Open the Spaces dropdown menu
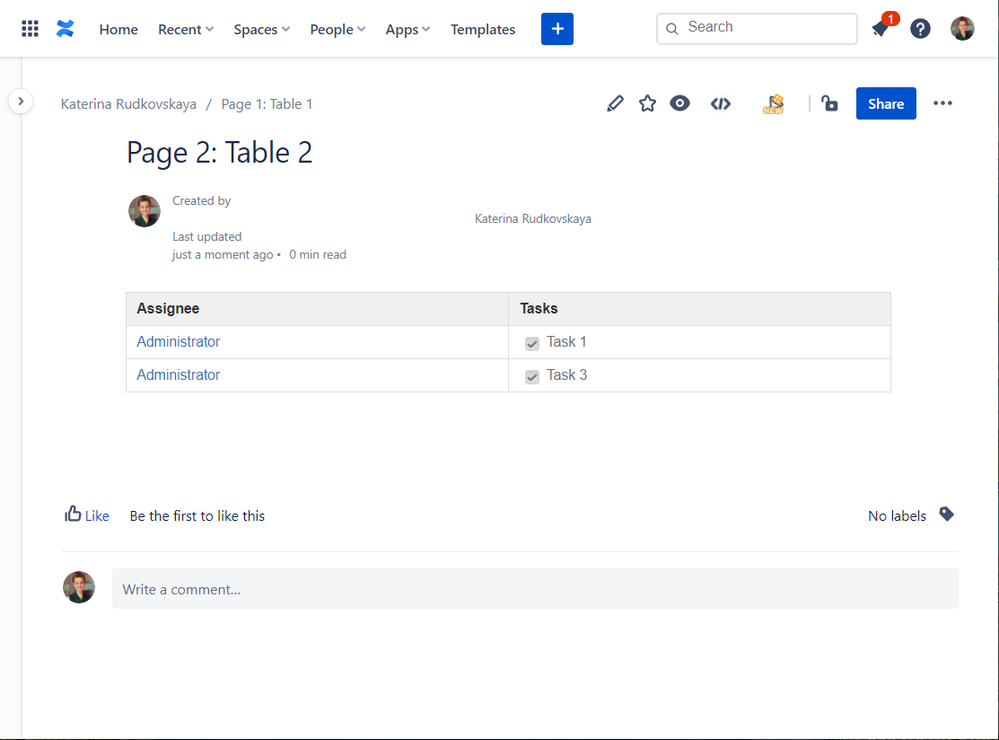 (x=261, y=29)
